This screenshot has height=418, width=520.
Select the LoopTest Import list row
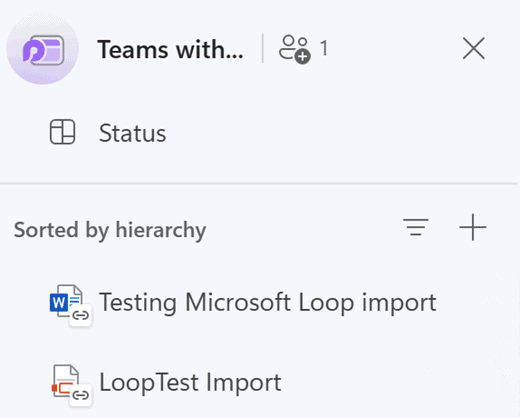tap(260, 382)
